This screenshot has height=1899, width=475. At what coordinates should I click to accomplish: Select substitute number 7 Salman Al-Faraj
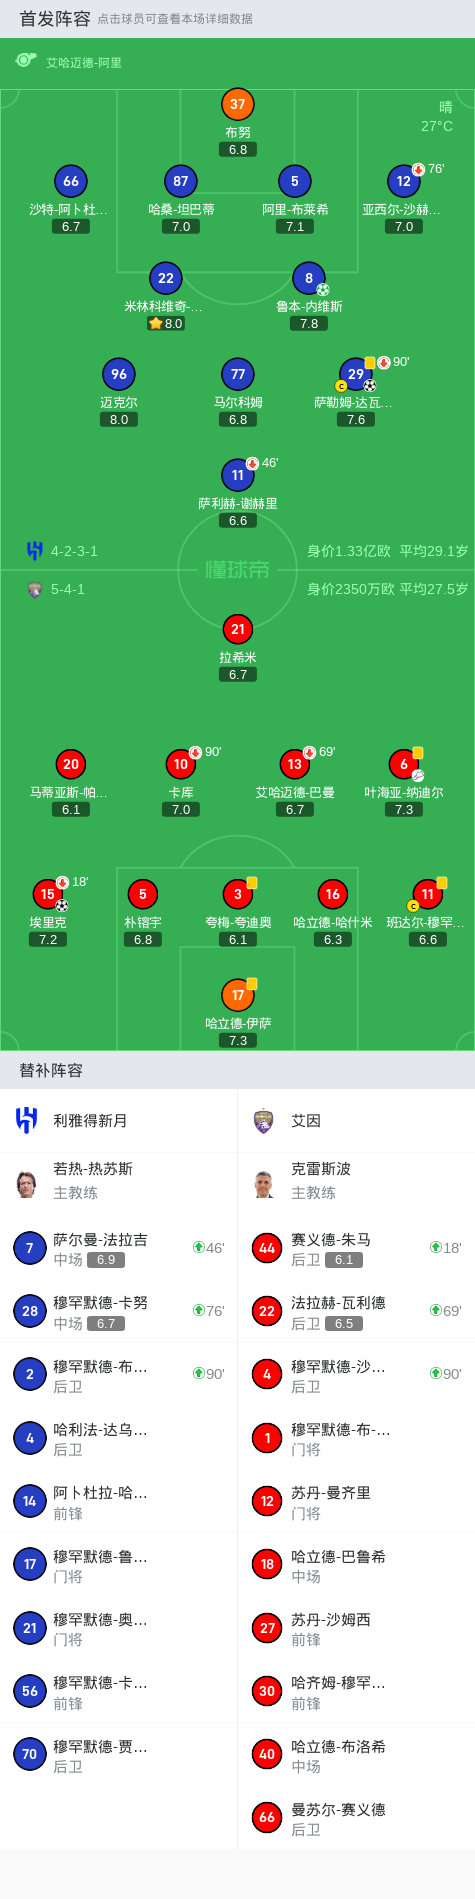(x=119, y=1248)
